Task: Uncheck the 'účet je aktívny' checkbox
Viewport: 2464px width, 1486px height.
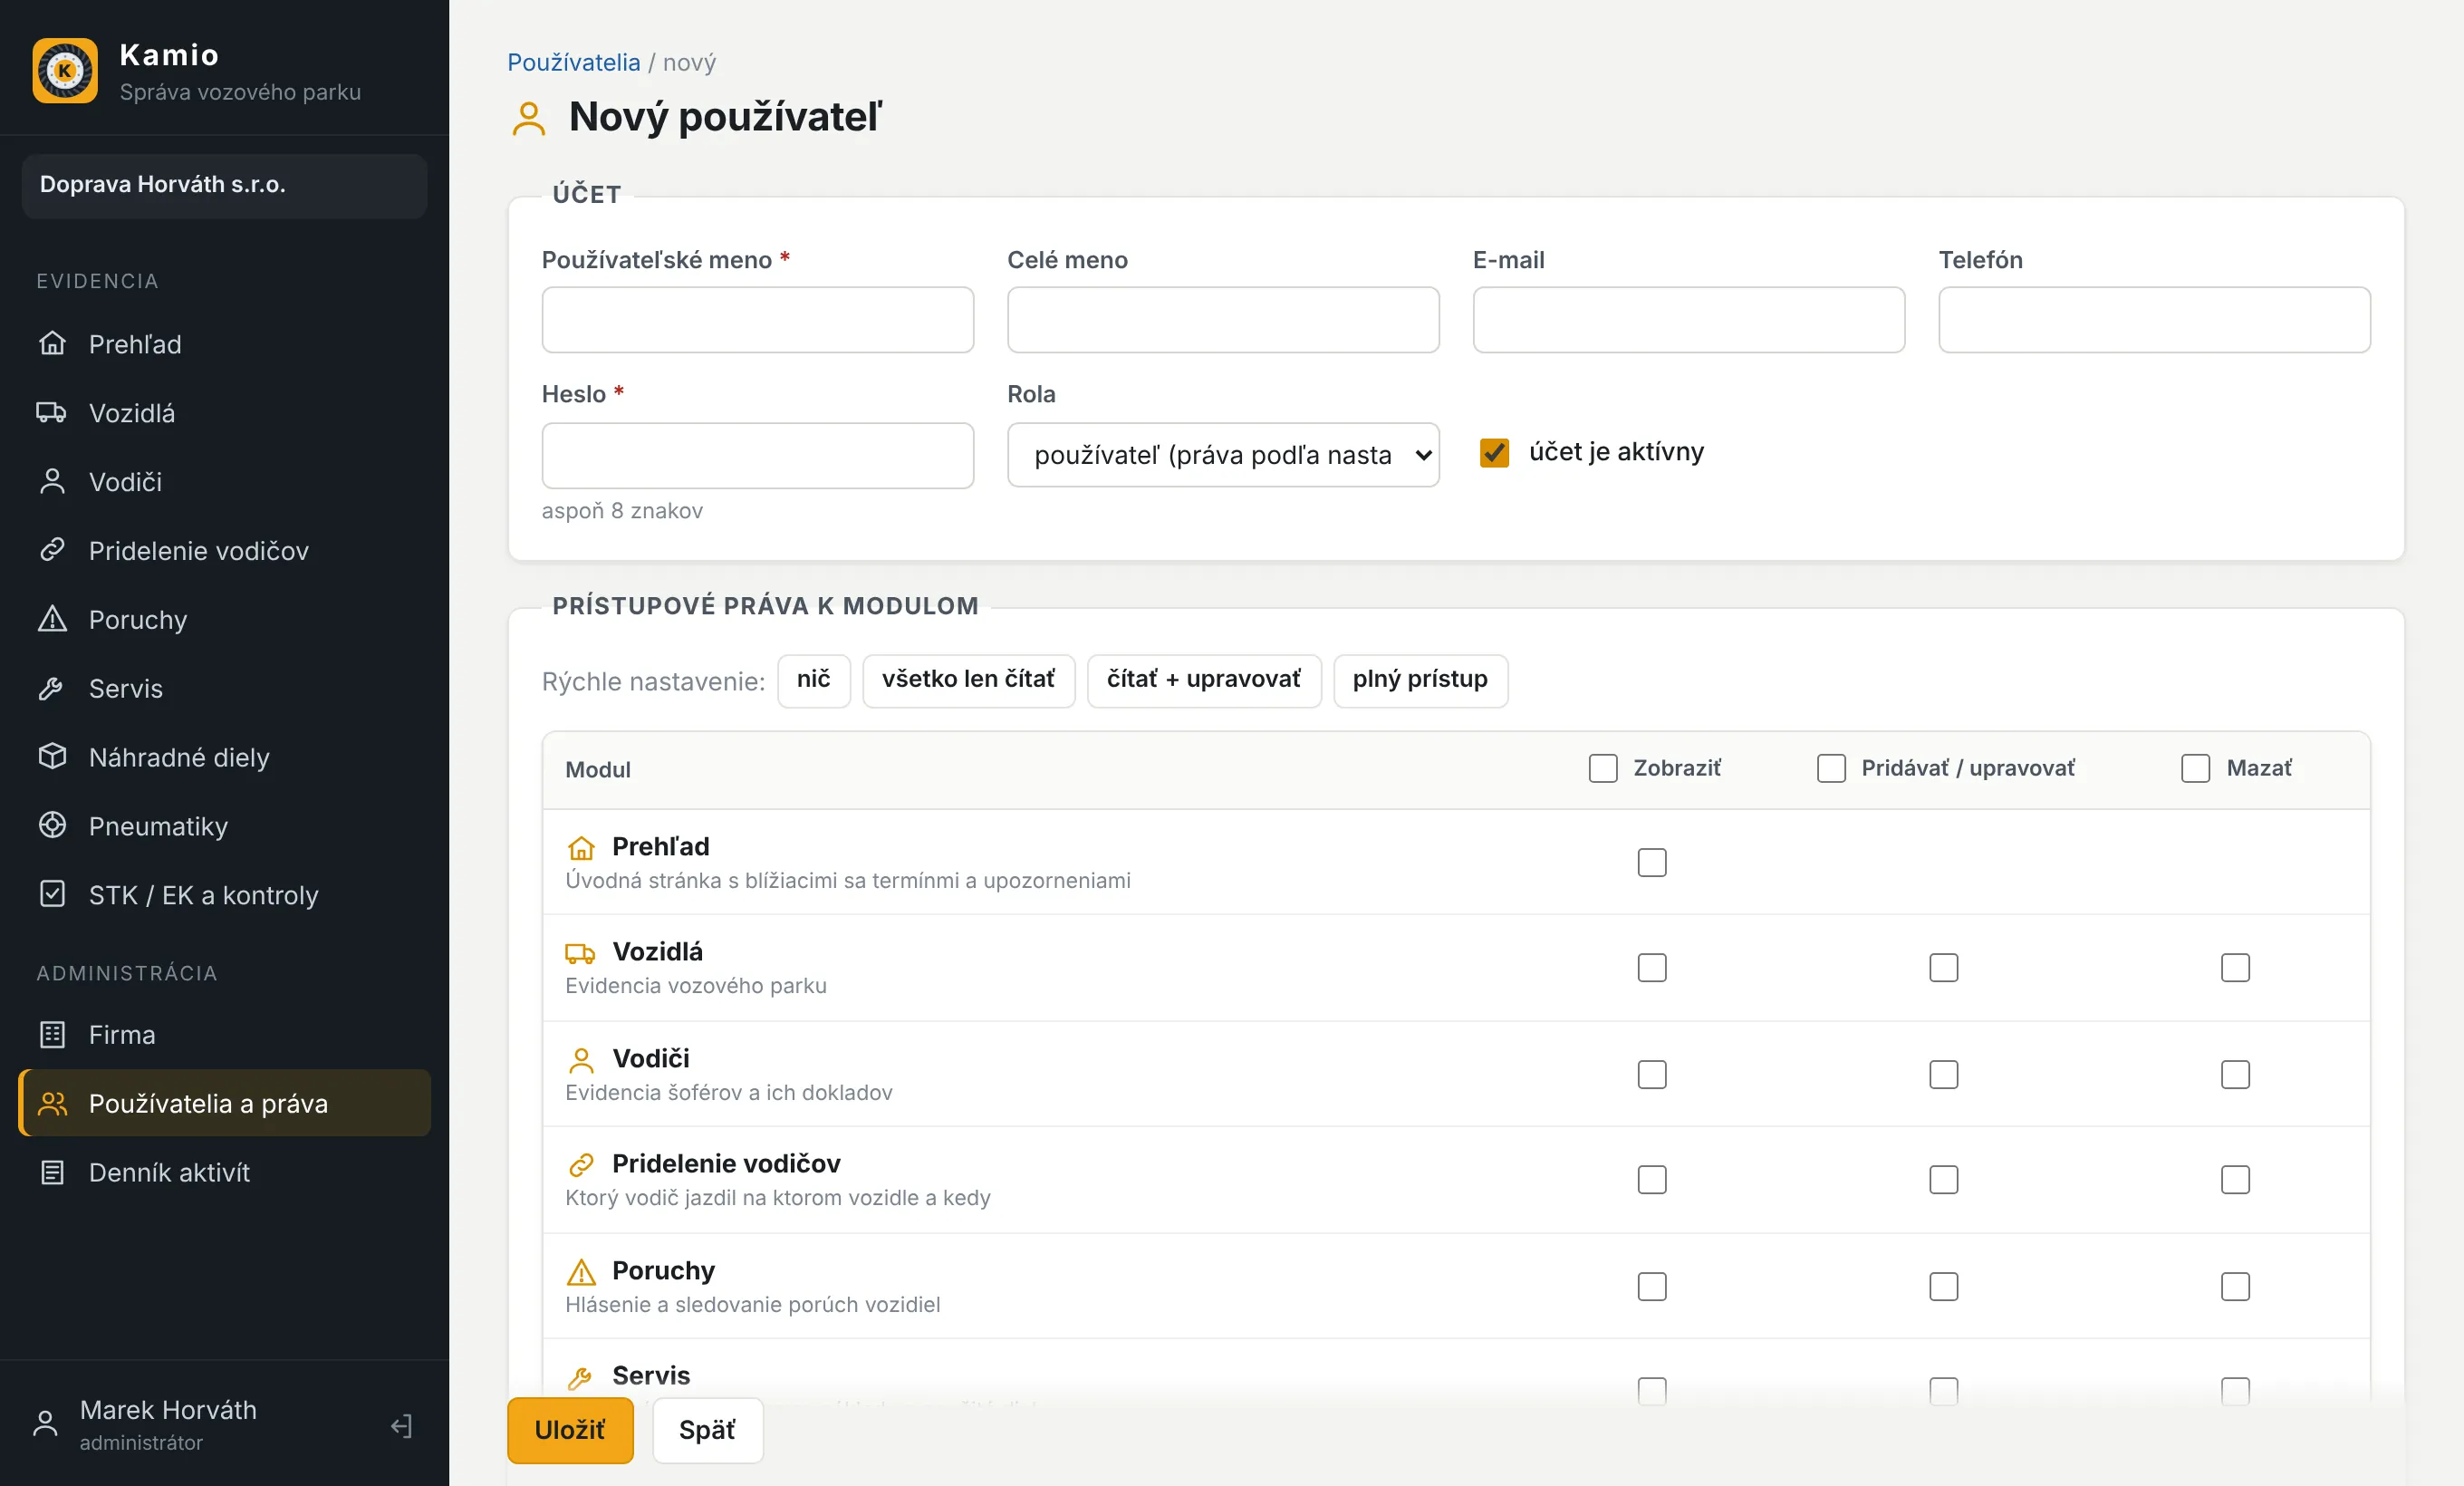Action: click(1494, 453)
